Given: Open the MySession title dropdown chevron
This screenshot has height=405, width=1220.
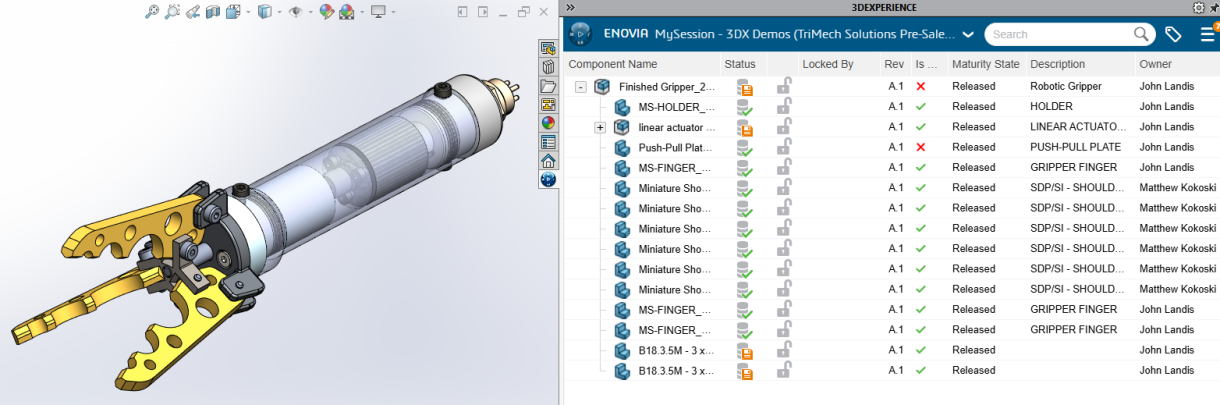Looking at the screenshot, I should (x=968, y=35).
